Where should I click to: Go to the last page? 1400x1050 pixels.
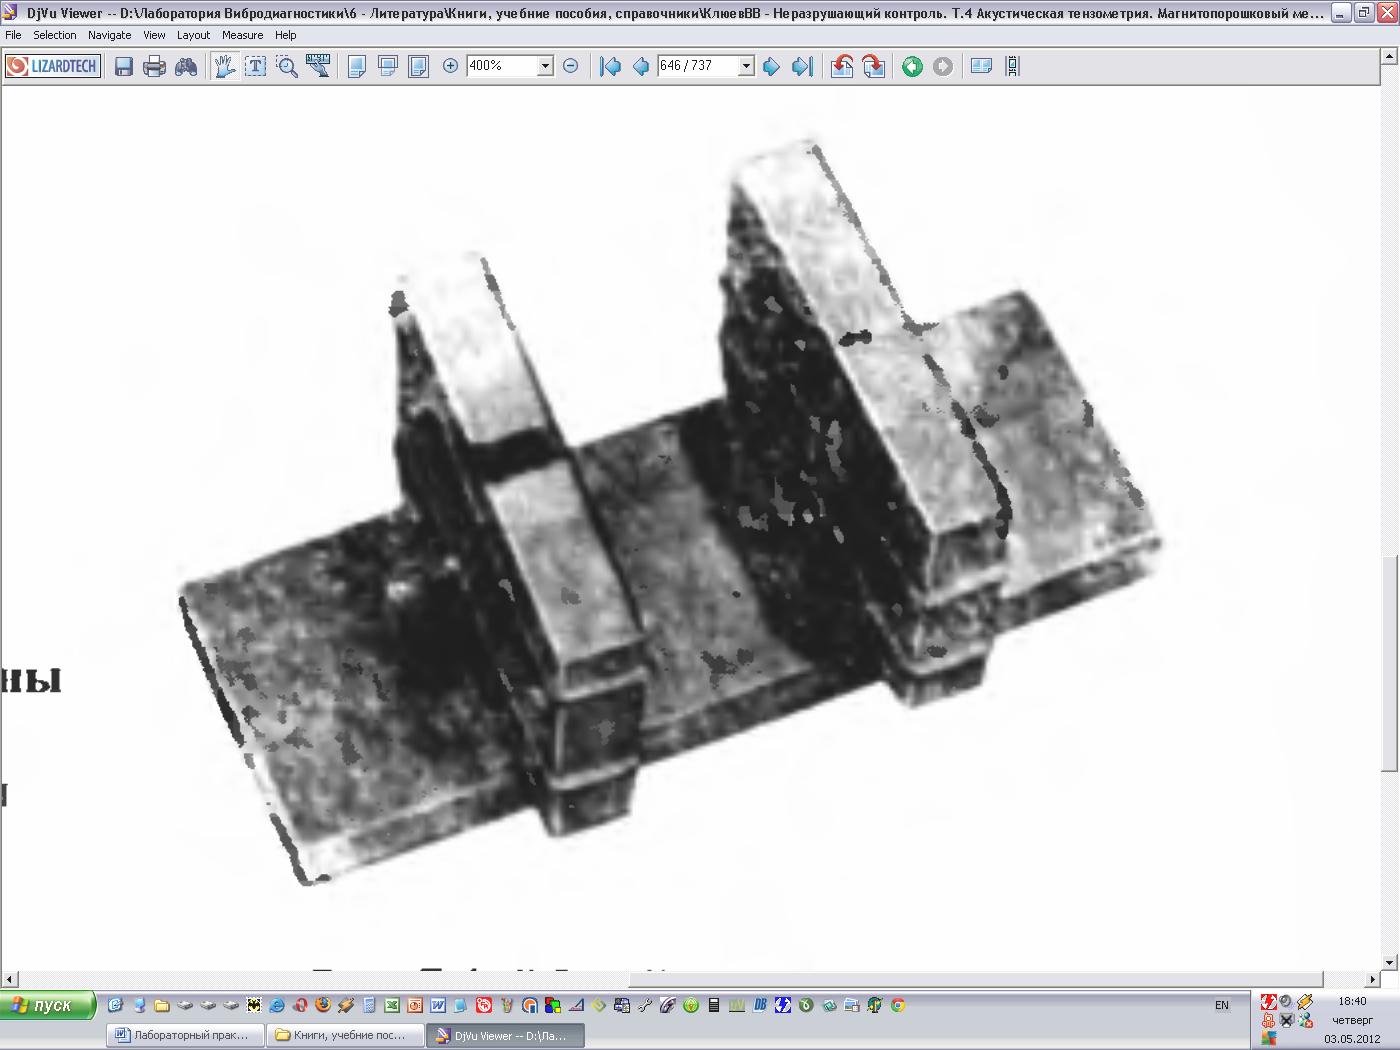[x=802, y=66]
